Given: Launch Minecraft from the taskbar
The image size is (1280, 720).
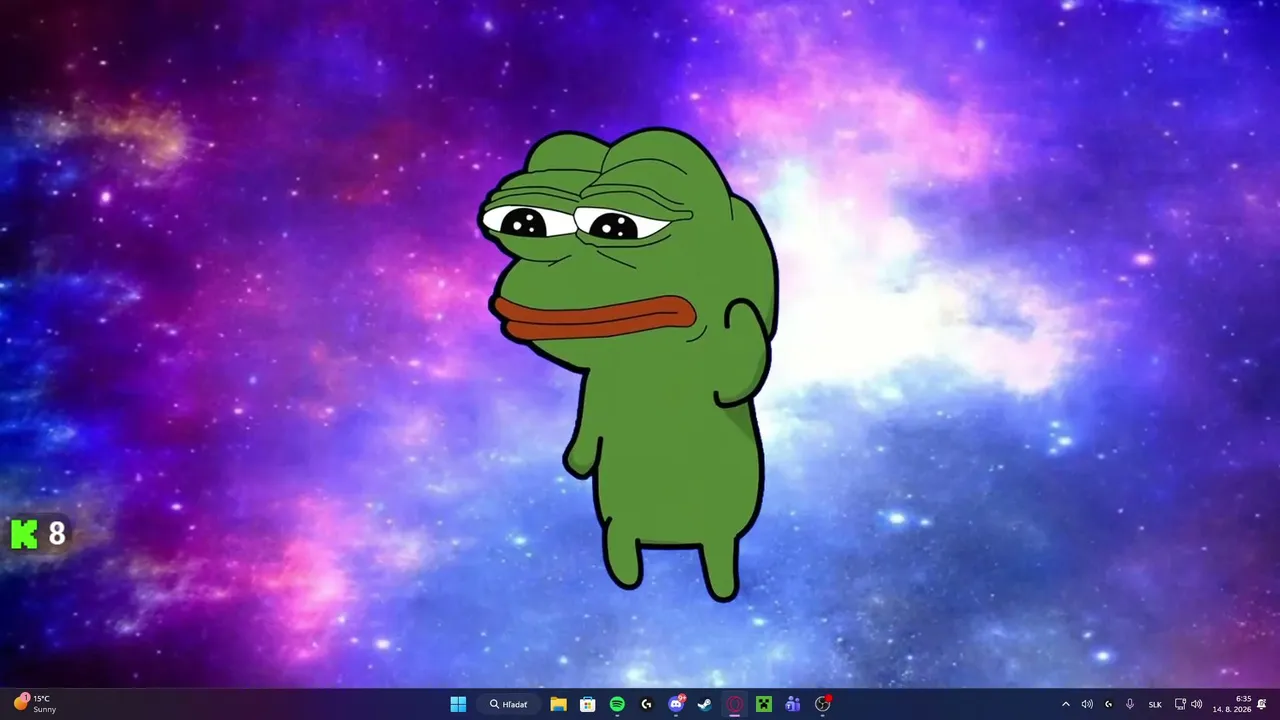Looking at the screenshot, I should coord(764,704).
